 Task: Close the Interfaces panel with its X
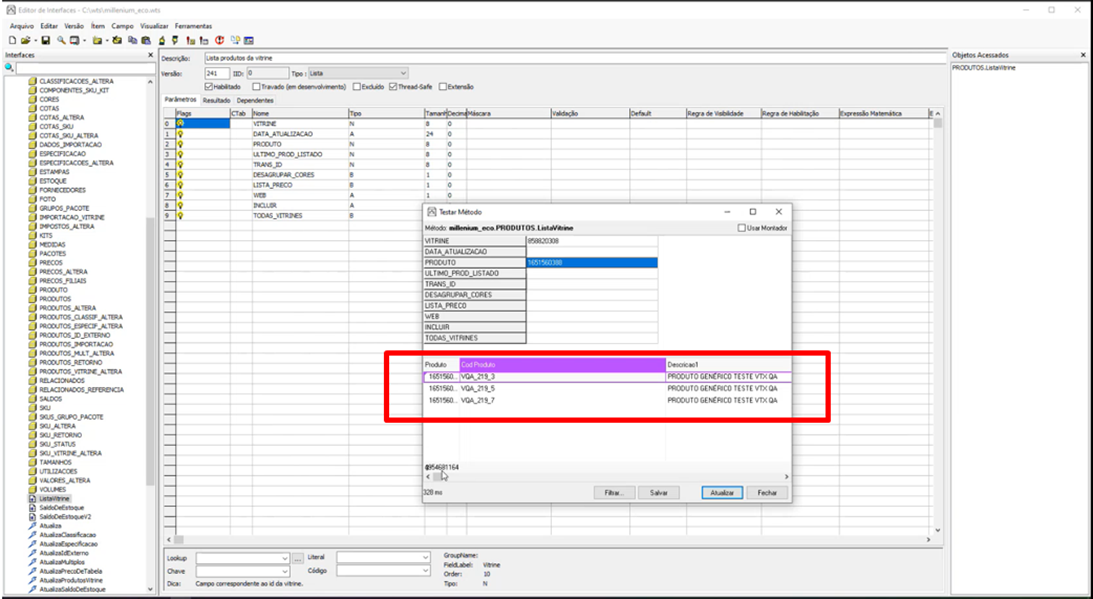pos(151,55)
